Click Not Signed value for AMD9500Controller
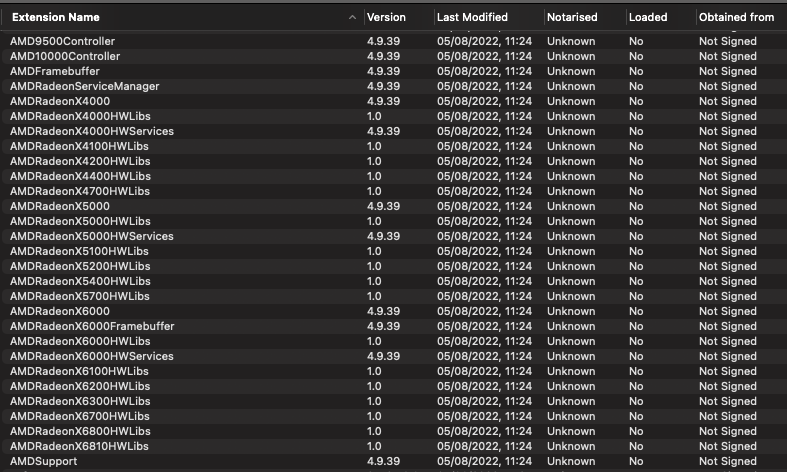 coord(728,41)
